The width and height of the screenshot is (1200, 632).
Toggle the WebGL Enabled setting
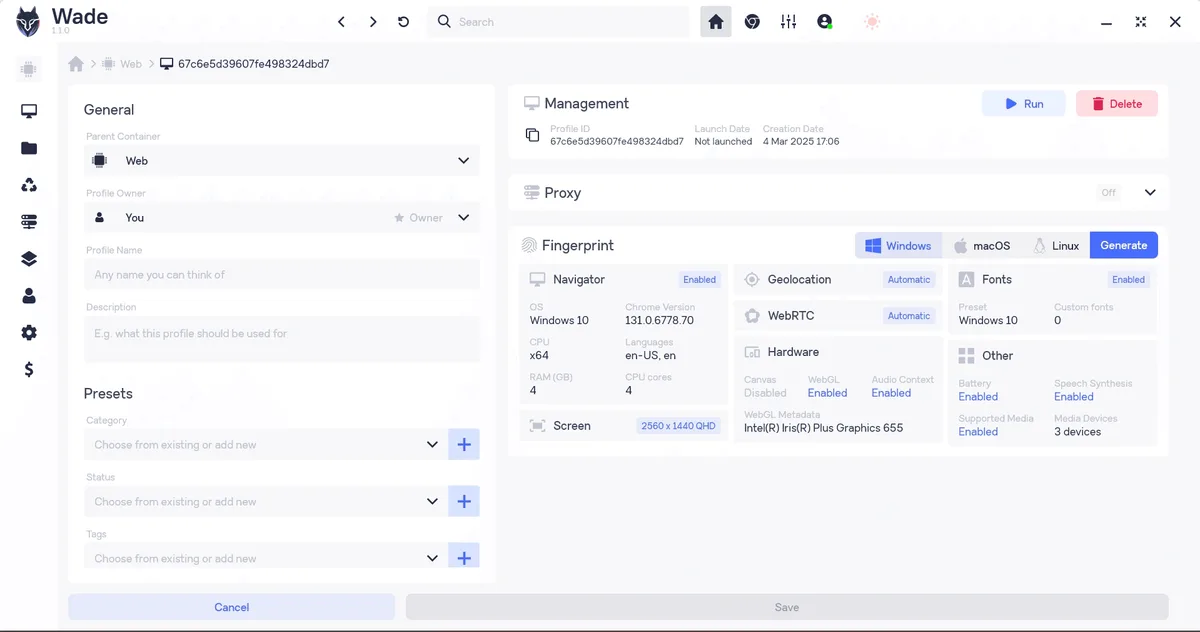click(827, 393)
